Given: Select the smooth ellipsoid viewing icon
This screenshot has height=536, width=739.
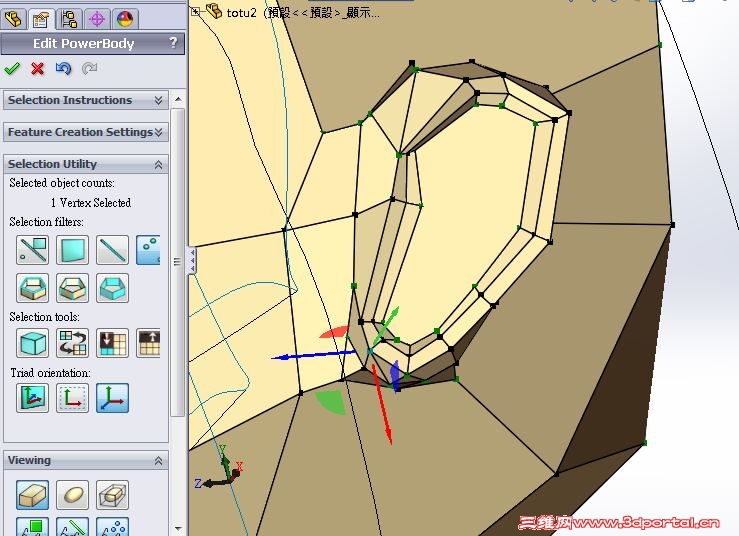Looking at the screenshot, I should coord(73,495).
